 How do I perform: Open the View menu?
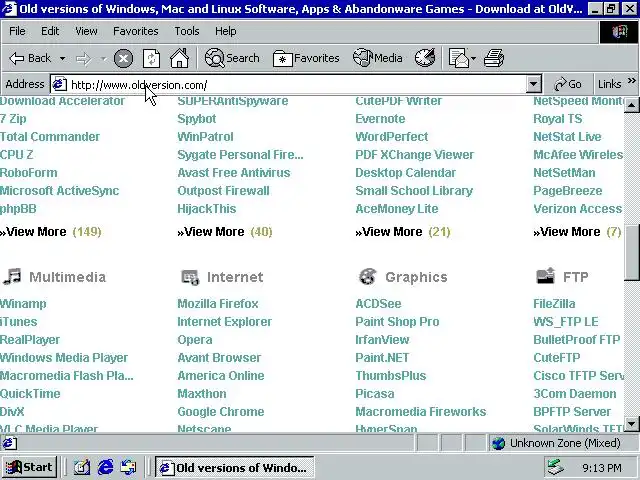click(x=86, y=31)
